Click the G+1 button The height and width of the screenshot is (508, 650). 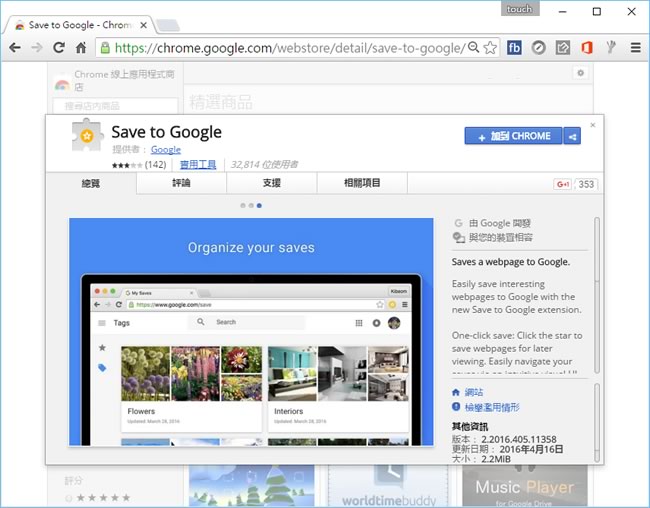pyautogui.click(x=563, y=184)
